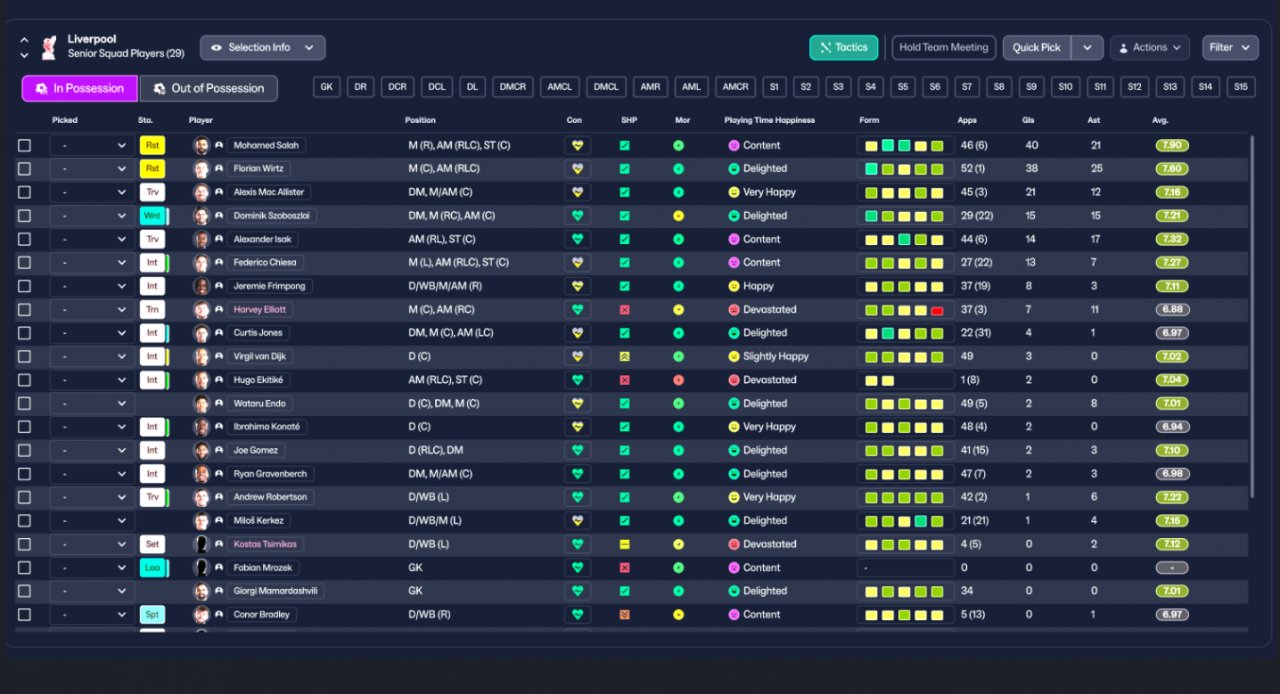Open Dominik Szoboszlai's Picked position dropdown
The width and height of the screenshot is (1280, 694).
[92, 216]
